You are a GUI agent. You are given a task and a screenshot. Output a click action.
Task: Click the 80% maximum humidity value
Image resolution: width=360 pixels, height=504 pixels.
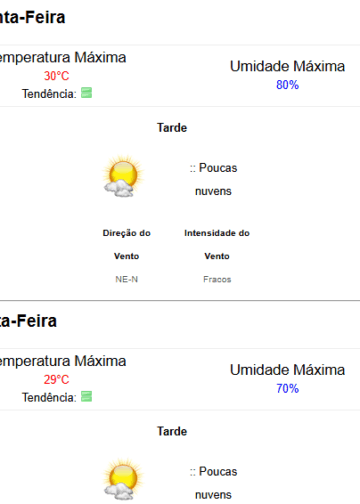coord(287,85)
